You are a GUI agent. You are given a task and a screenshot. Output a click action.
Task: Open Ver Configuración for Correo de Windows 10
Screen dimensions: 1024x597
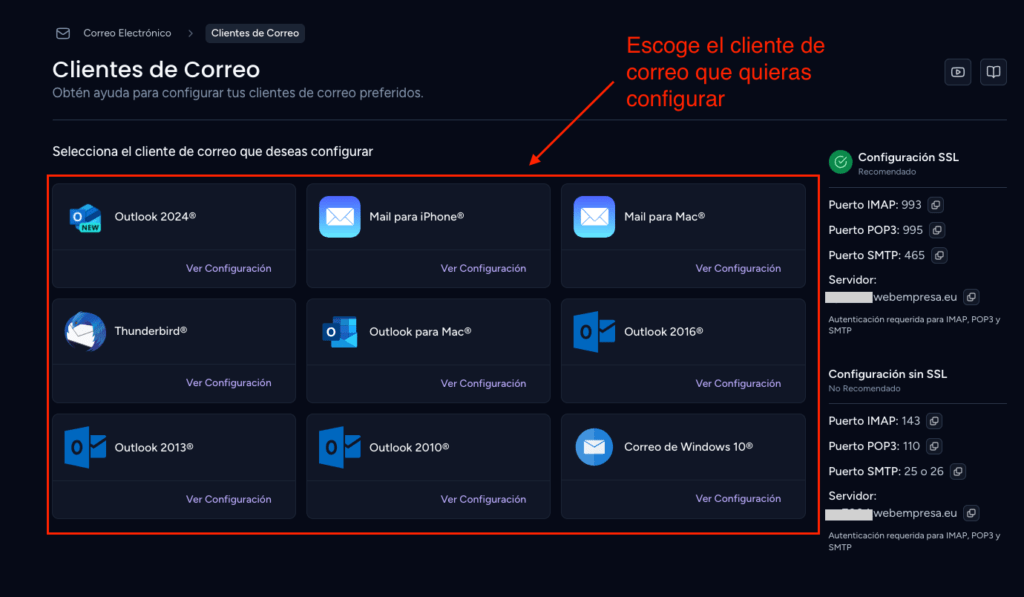[738, 498]
